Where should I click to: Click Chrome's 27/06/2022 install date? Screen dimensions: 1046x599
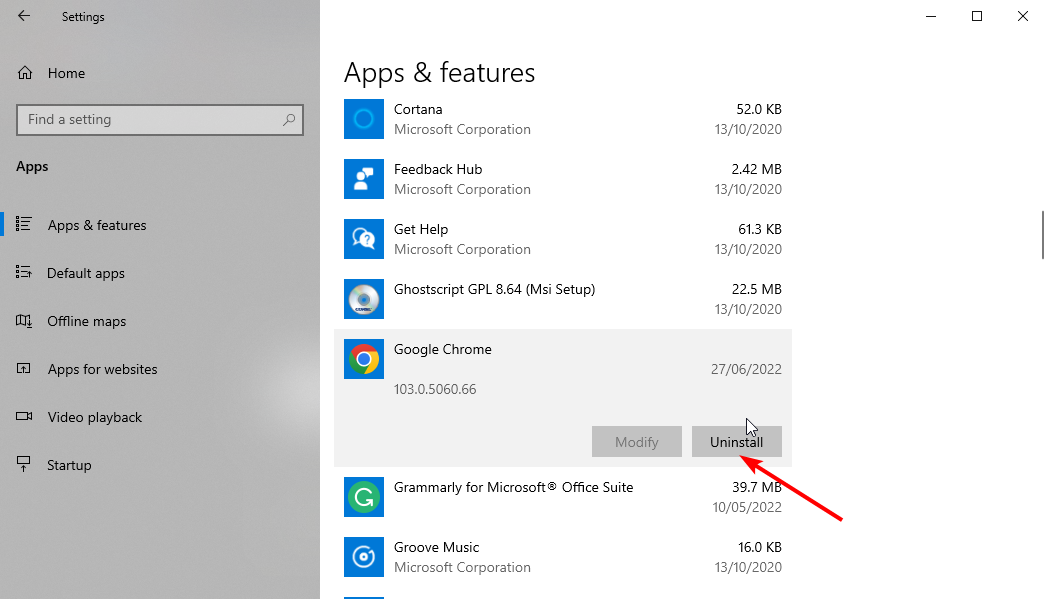pyautogui.click(x=746, y=370)
